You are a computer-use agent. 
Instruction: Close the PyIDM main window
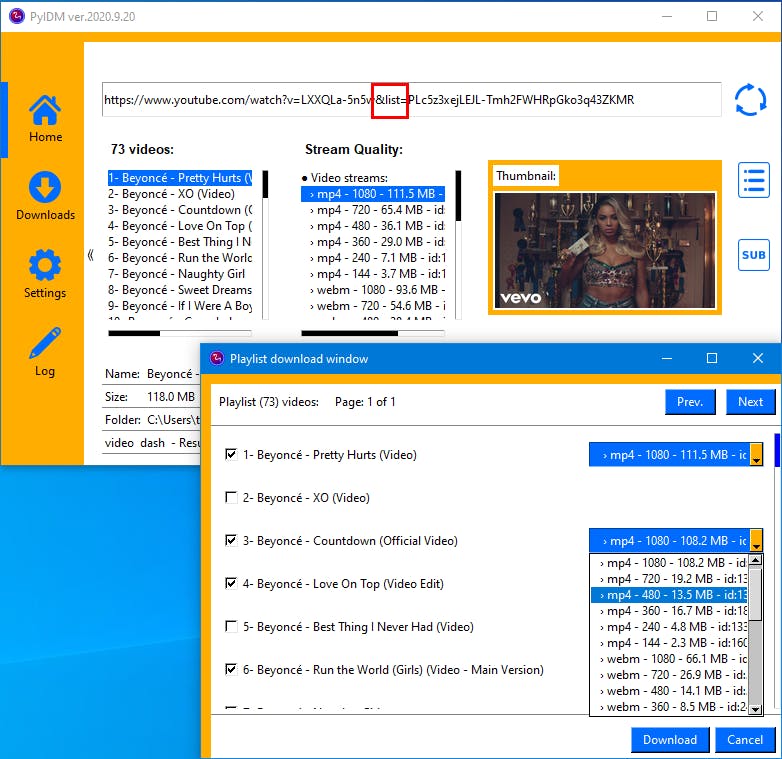(758, 16)
